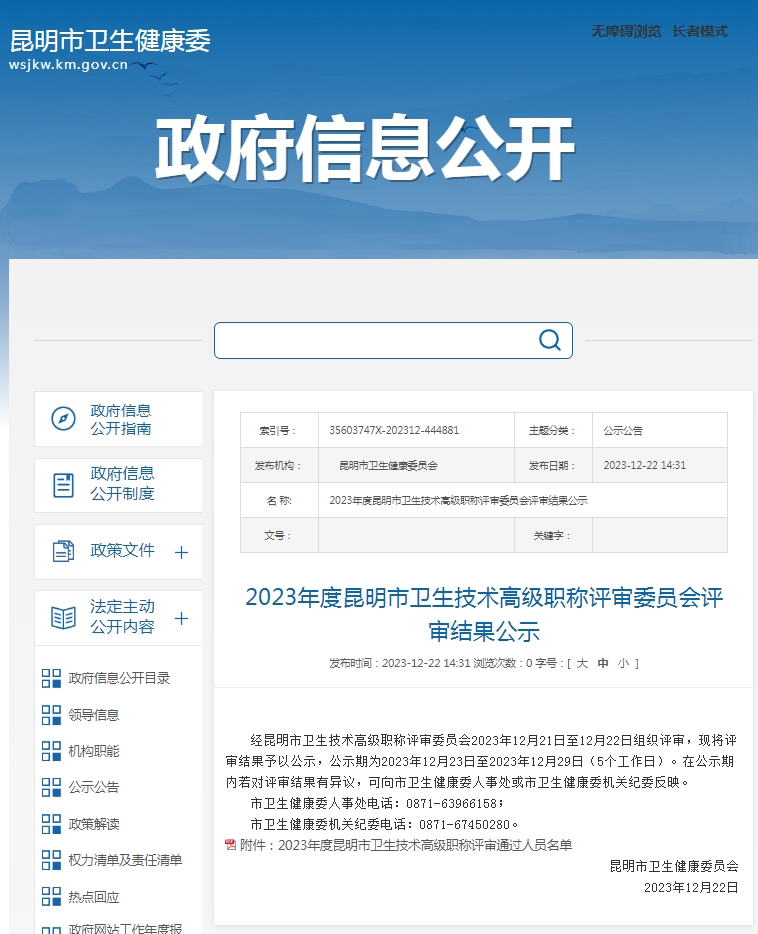Open 领导信息 link

click(x=93, y=715)
